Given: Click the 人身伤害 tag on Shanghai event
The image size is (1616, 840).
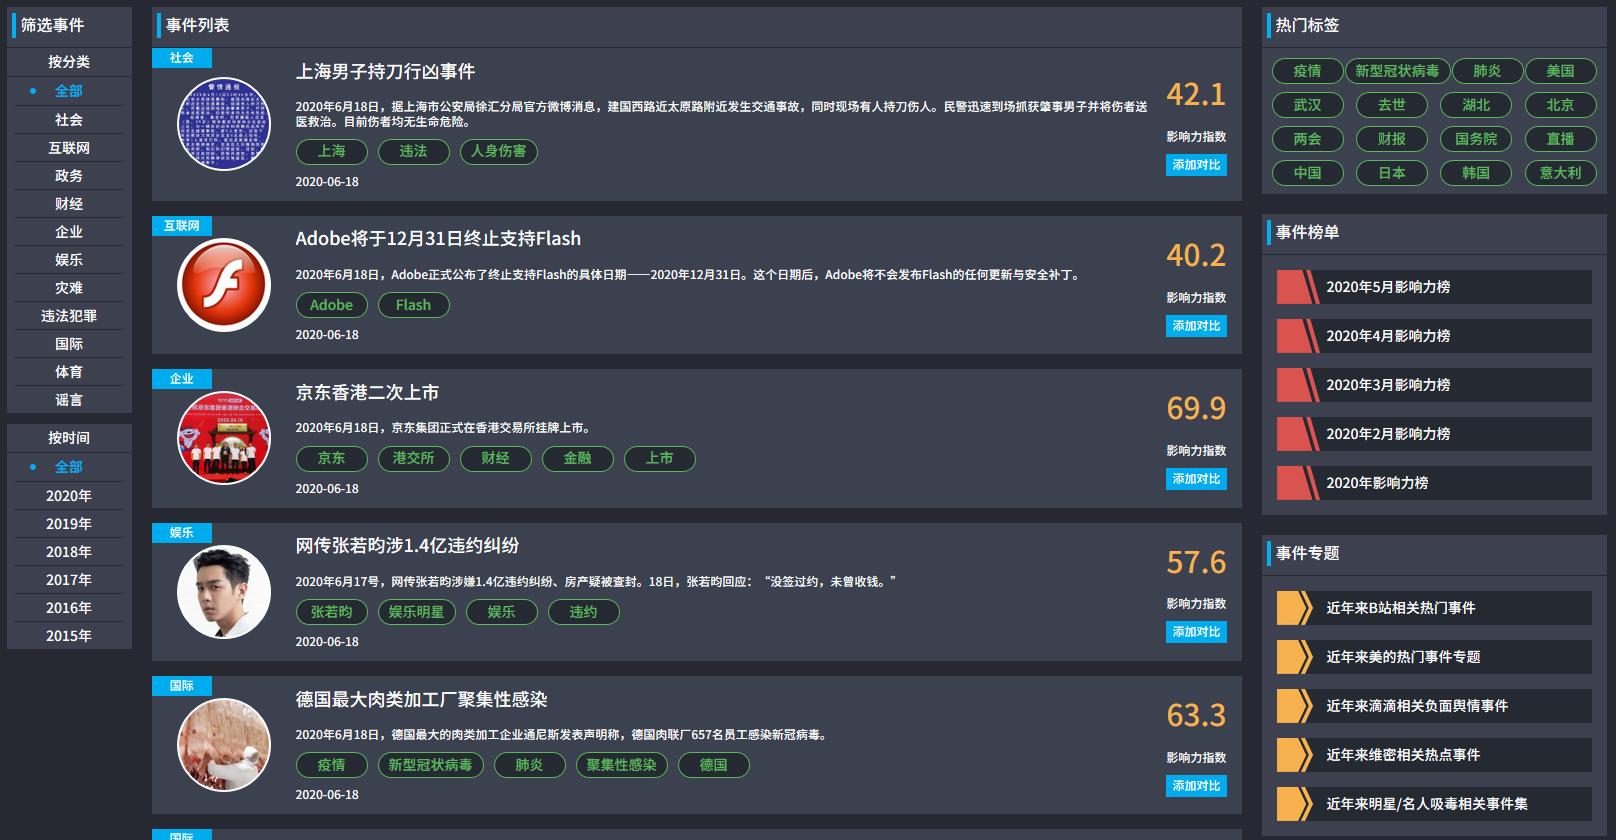Looking at the screenshot, I should coord(498,151).
